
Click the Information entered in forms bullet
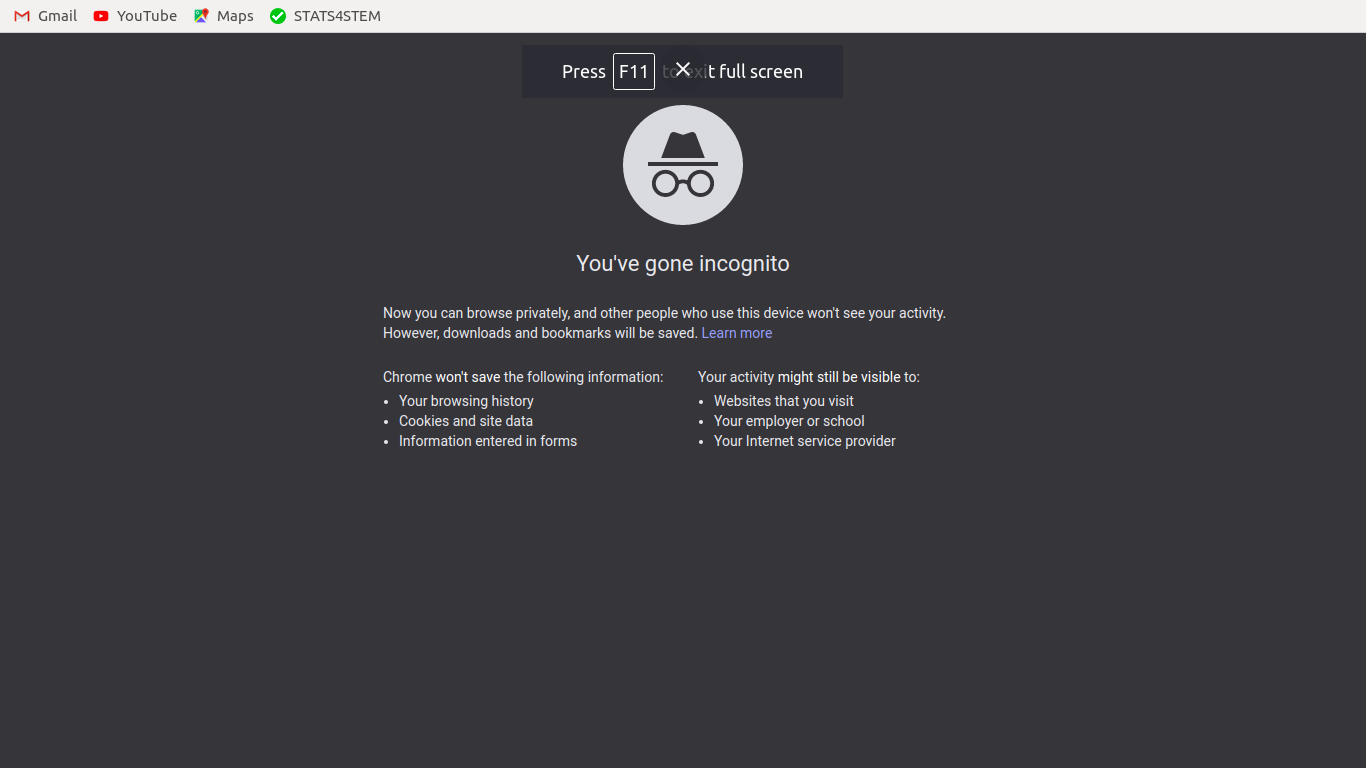(488, 441)
